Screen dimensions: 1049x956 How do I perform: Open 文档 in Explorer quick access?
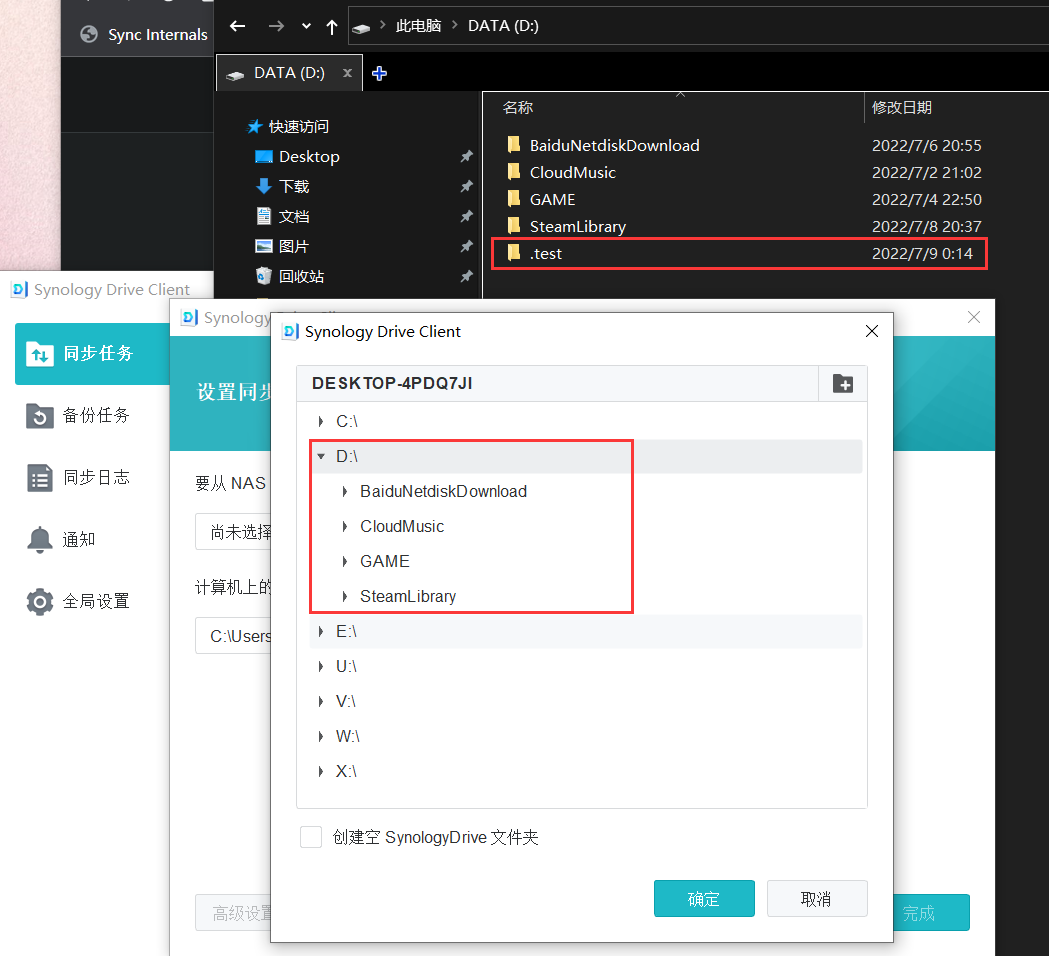282,217
